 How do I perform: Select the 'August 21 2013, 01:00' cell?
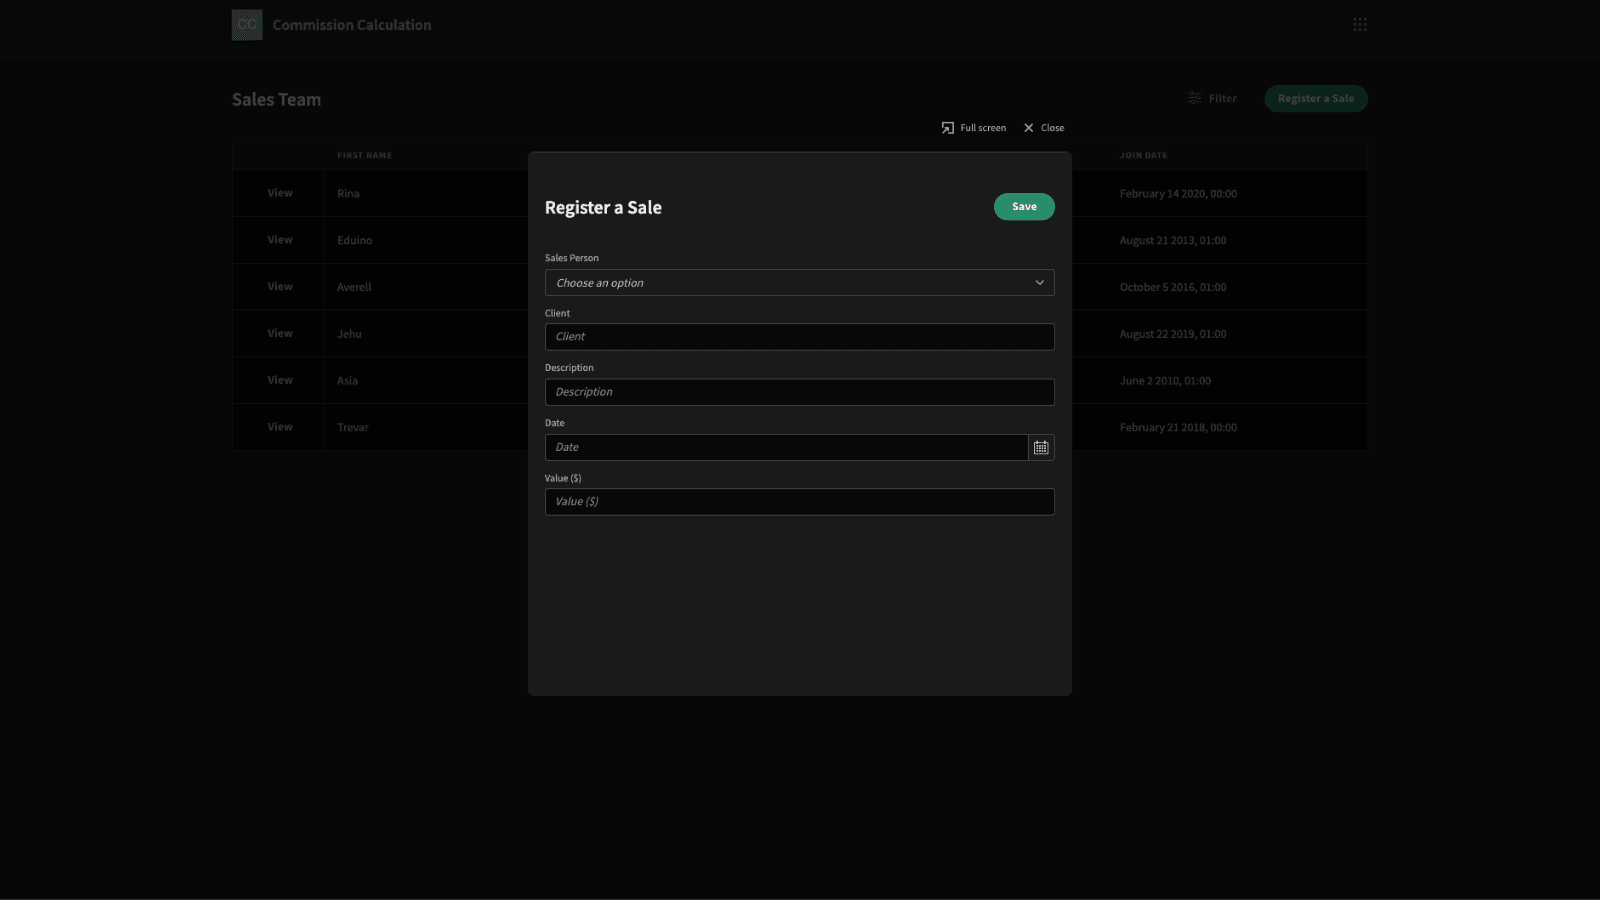pyautogui.click(x=1173, y=241)
